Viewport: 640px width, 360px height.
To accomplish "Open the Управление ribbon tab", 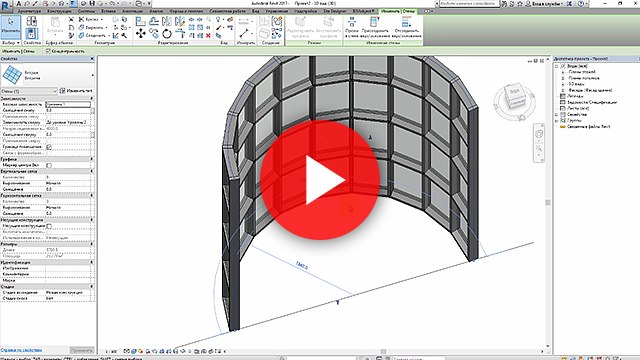I will (277, 11).
